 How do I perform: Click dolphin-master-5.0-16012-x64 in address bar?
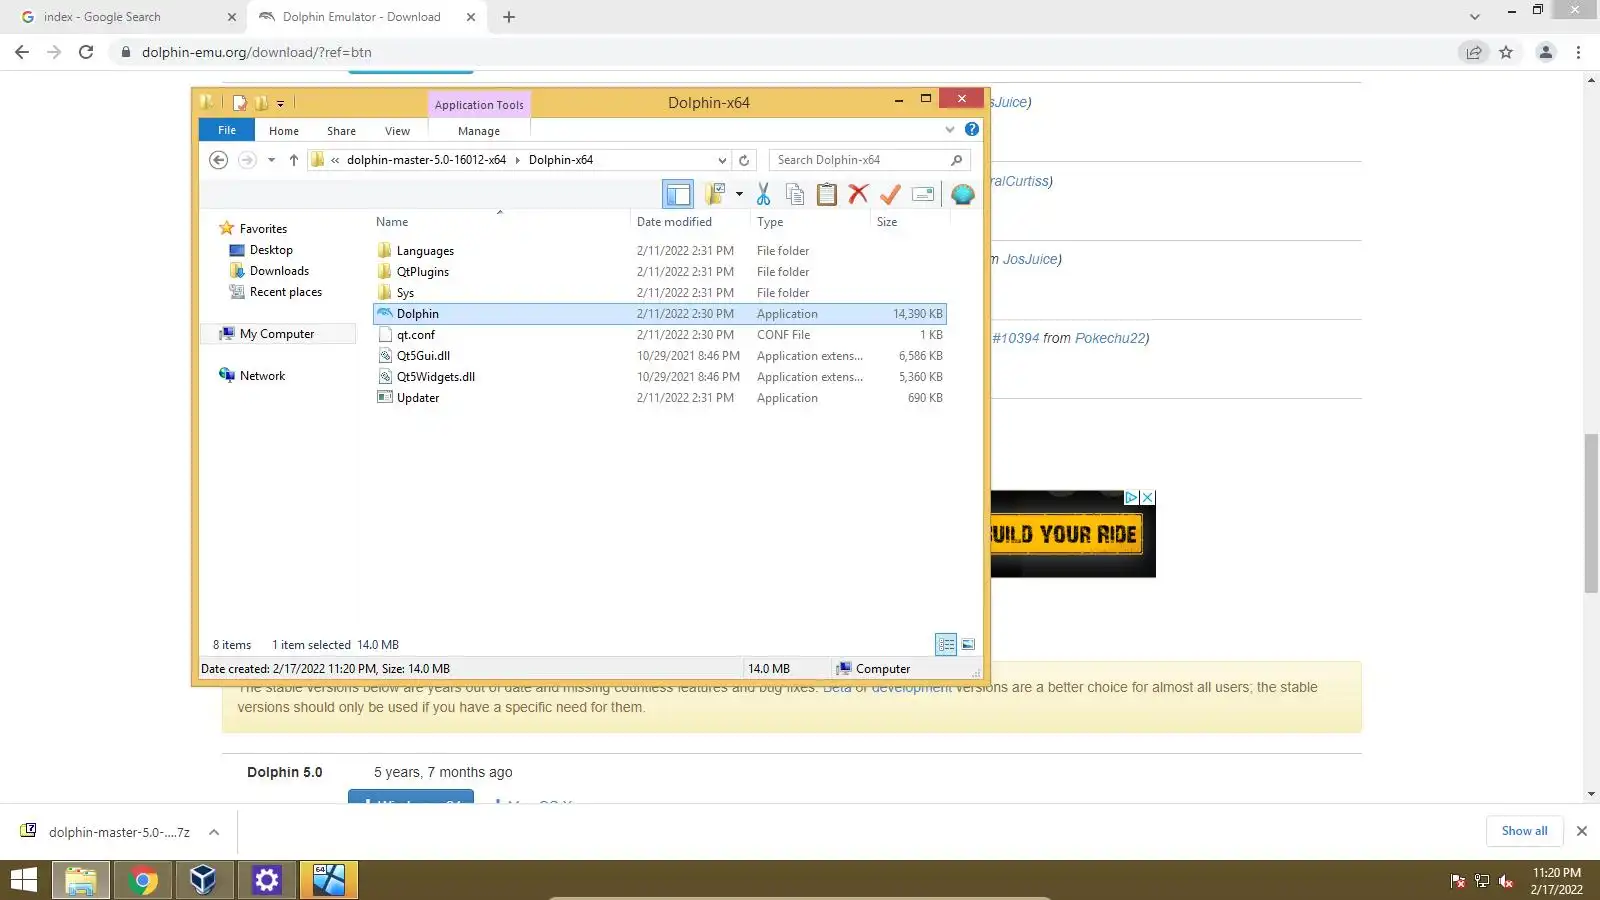426,160
